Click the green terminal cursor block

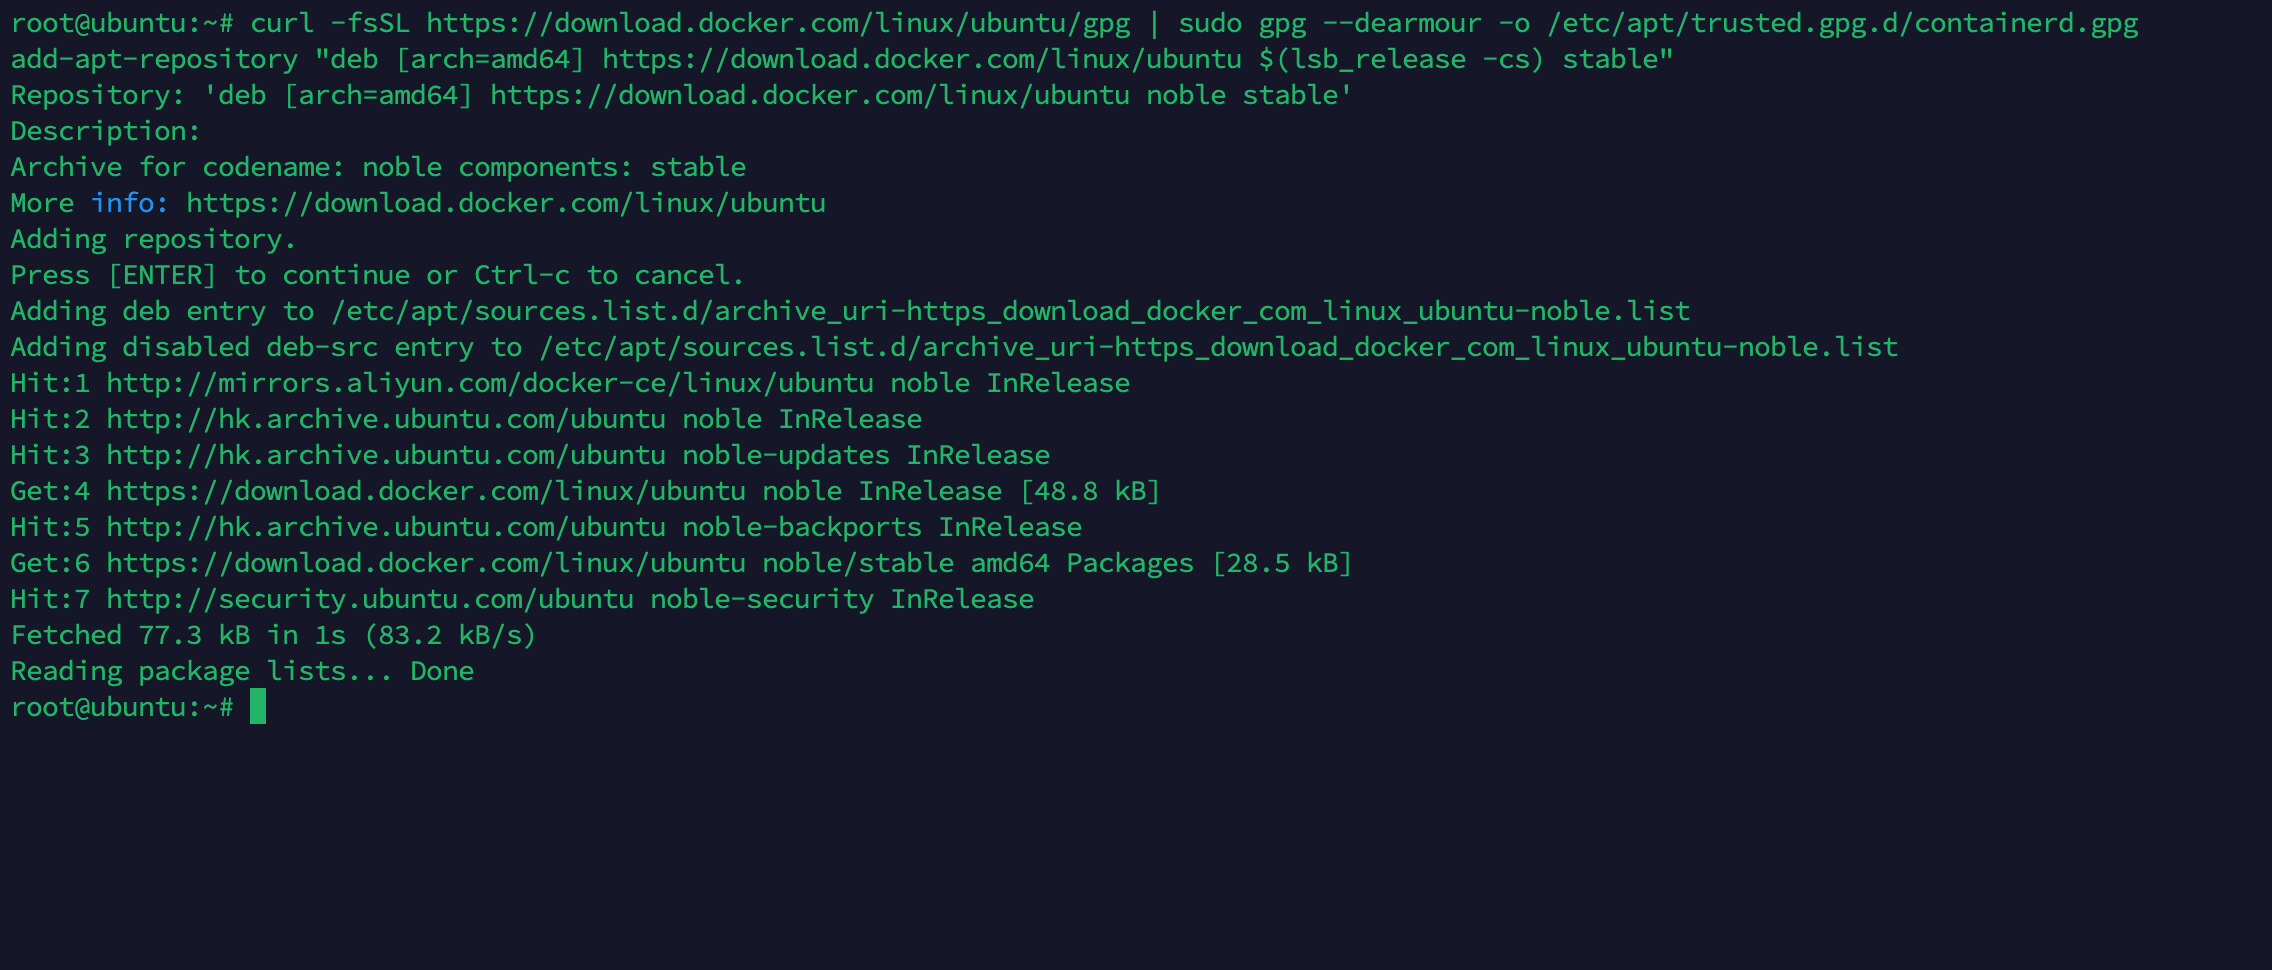coord(258,706)
